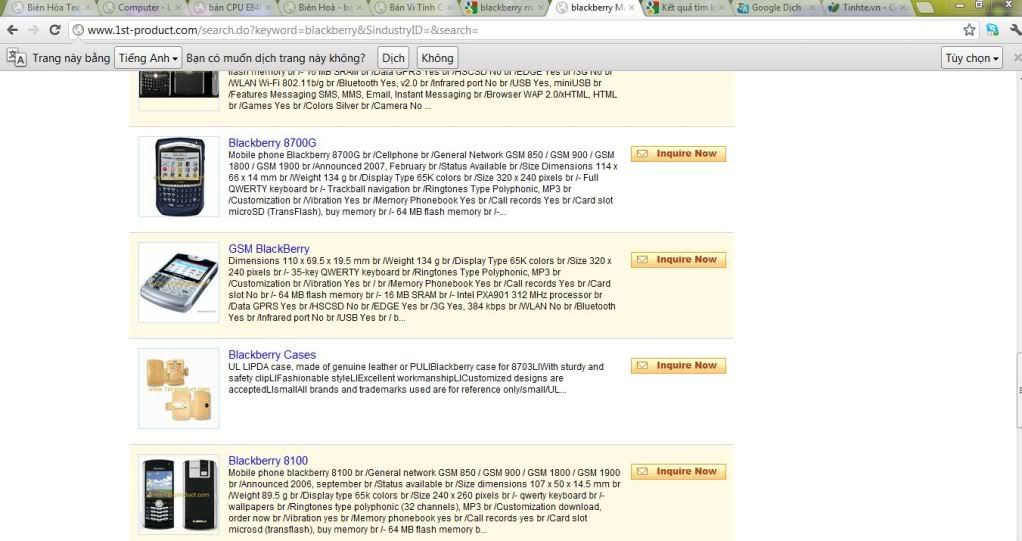Click the browser back arrow
The image size is (1022, 541).
(12, 30)
